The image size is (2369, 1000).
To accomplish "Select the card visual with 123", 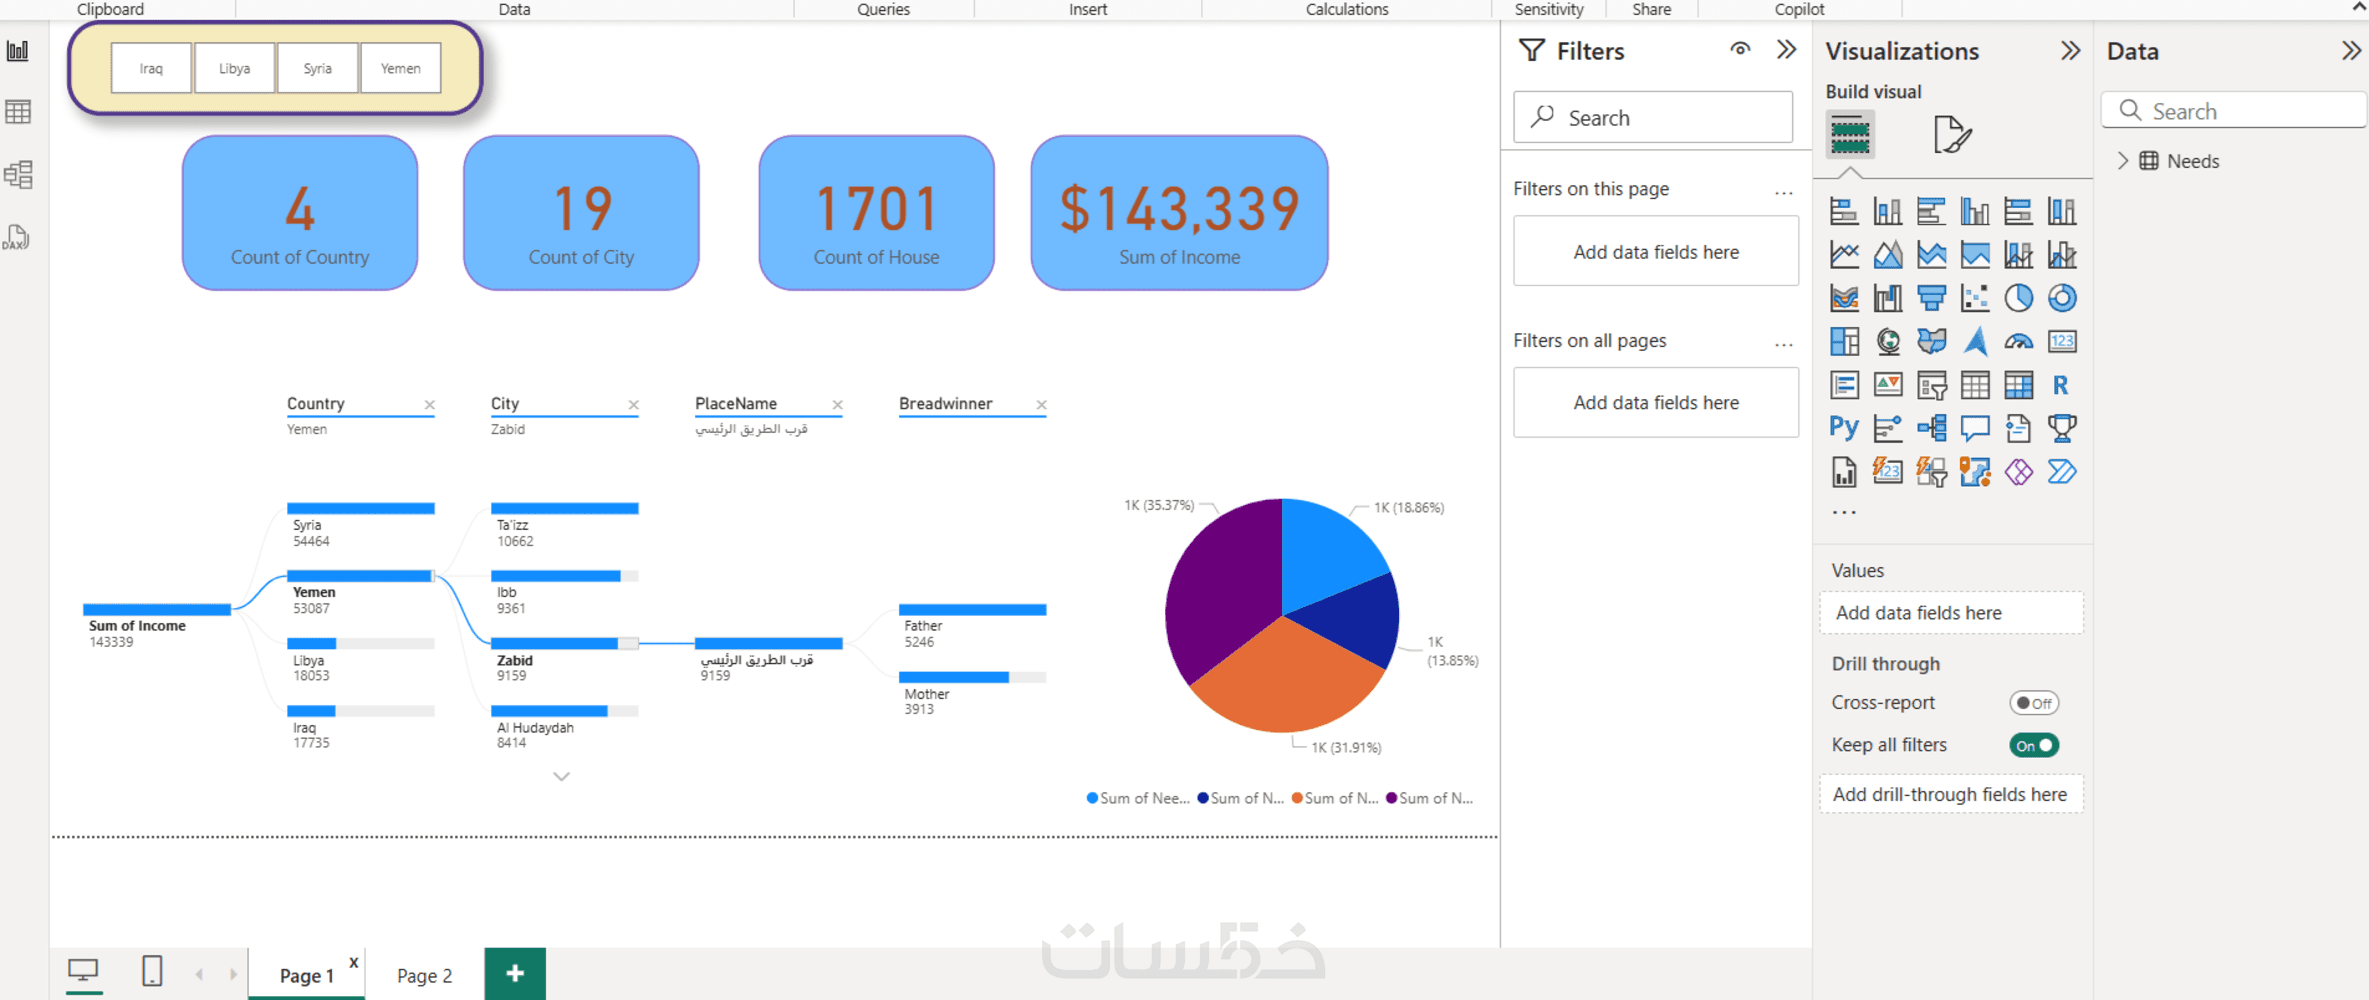I will (2062, 342).
